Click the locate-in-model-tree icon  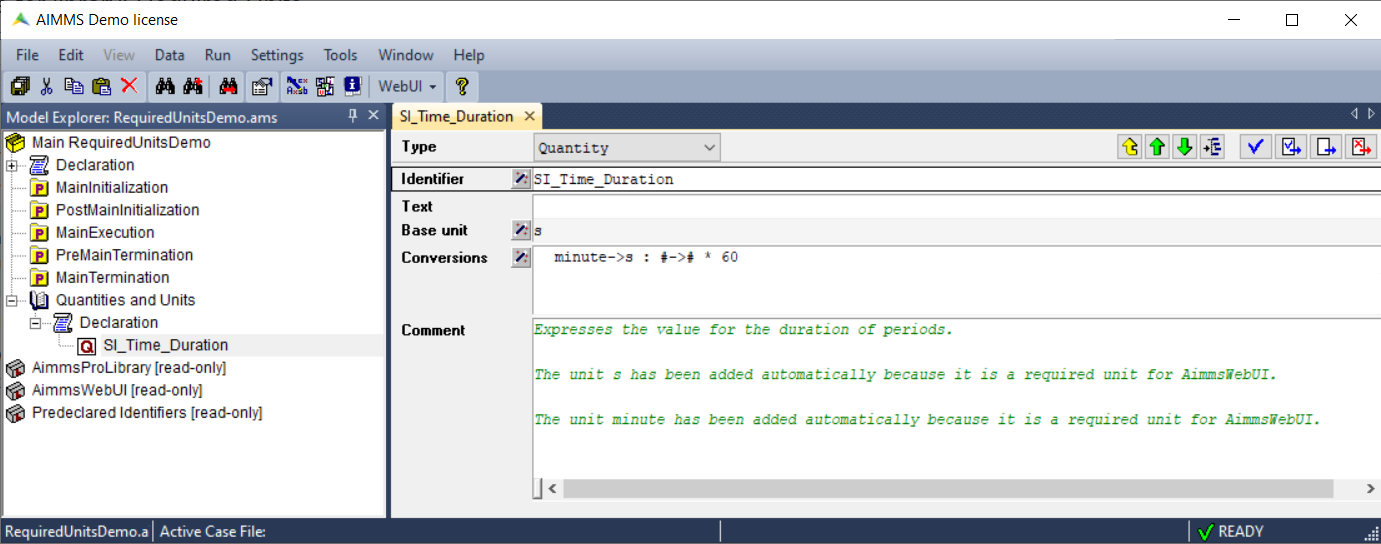coord(1212,148)
